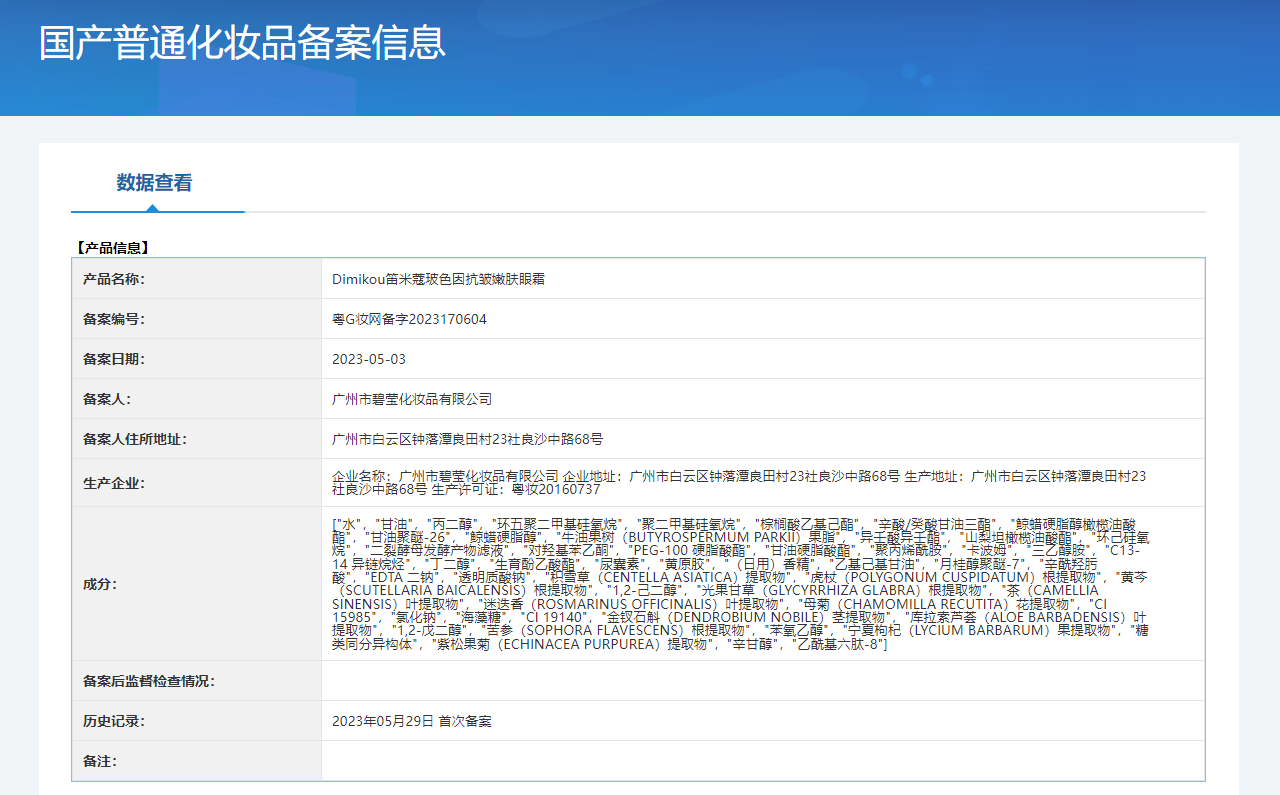Viewport: 1280px width, 795px height.
Task: Click the page title 国产普通化妆品备案信息
Action: [x=242, y=43]
